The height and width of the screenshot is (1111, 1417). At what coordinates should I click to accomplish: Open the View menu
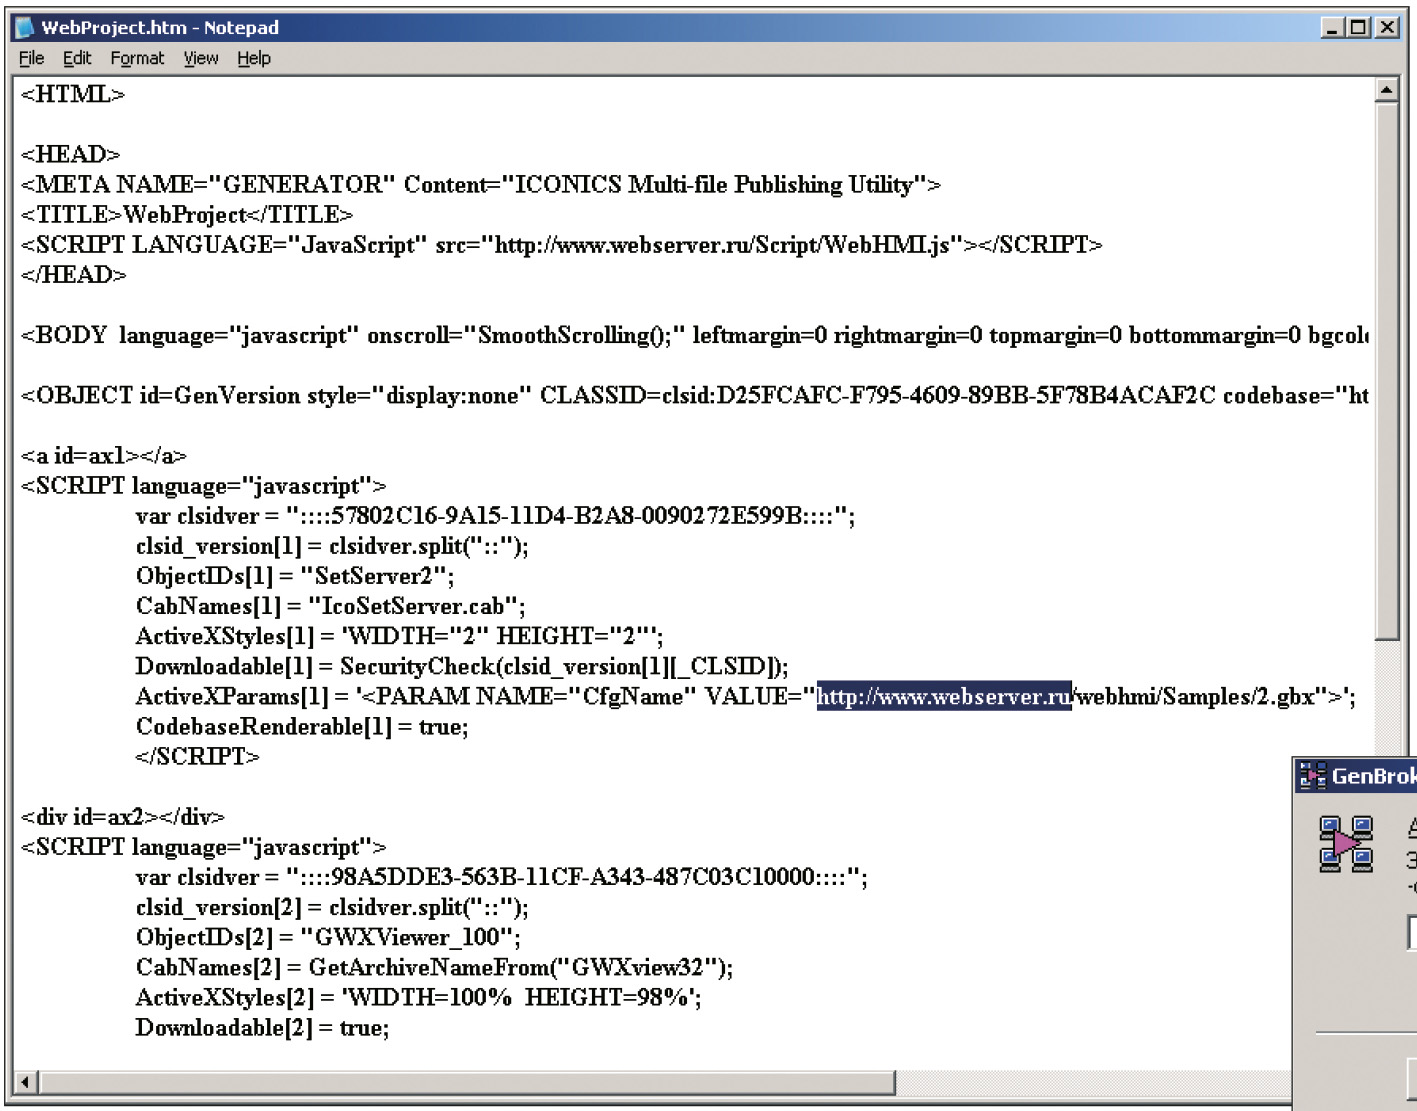(201, 58)
